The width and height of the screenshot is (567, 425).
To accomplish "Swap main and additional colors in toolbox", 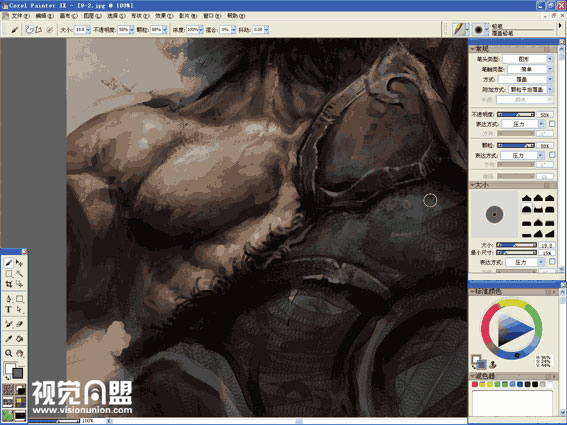I will point(7,378).
